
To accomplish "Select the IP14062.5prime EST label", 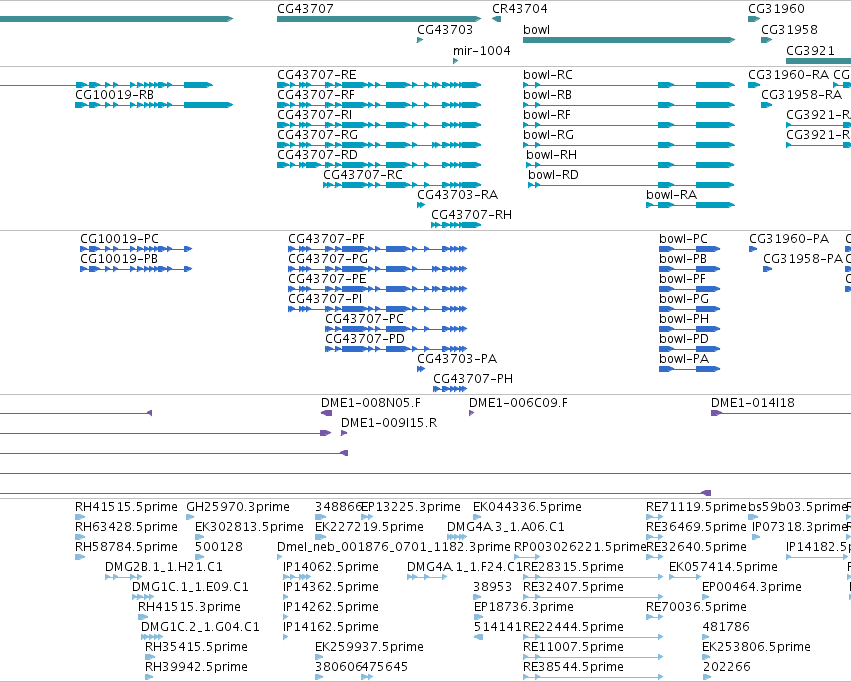I will (331, 568).
